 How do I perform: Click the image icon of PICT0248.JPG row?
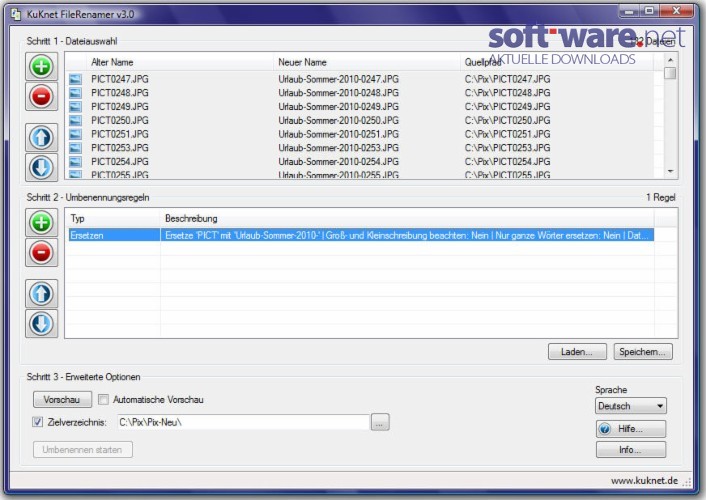click(75, 93)
